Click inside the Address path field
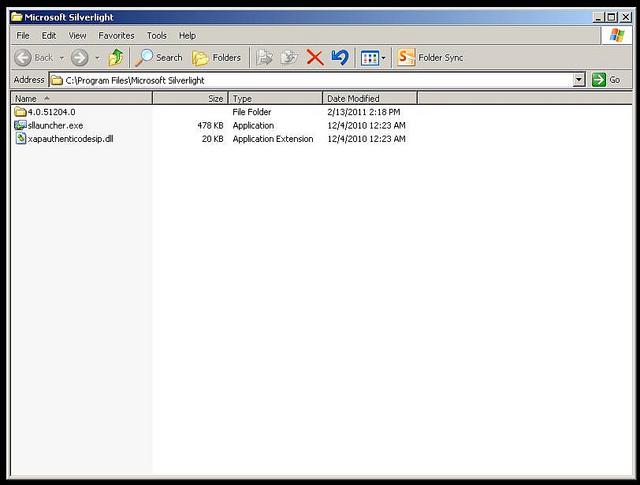The height and width of the screenshot is (485, 640). tap(300, 80)
